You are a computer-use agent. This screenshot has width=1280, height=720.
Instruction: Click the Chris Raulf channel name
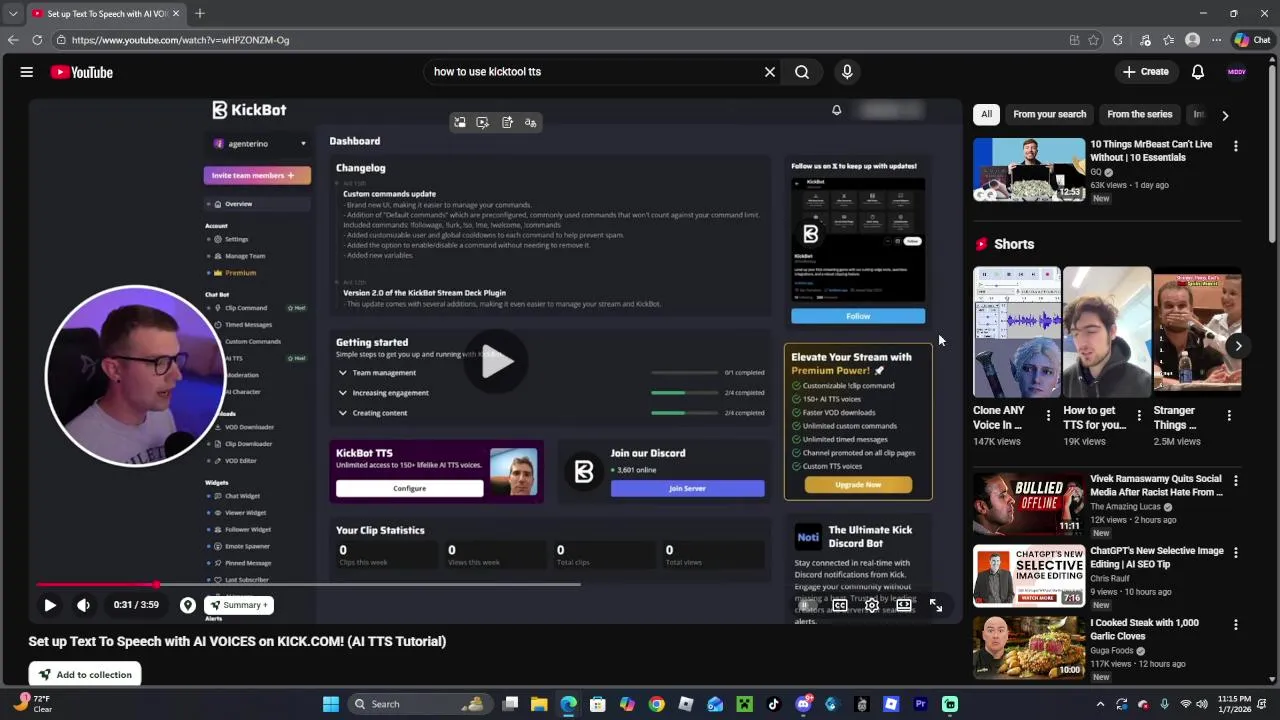click(x=1110, y=579)
